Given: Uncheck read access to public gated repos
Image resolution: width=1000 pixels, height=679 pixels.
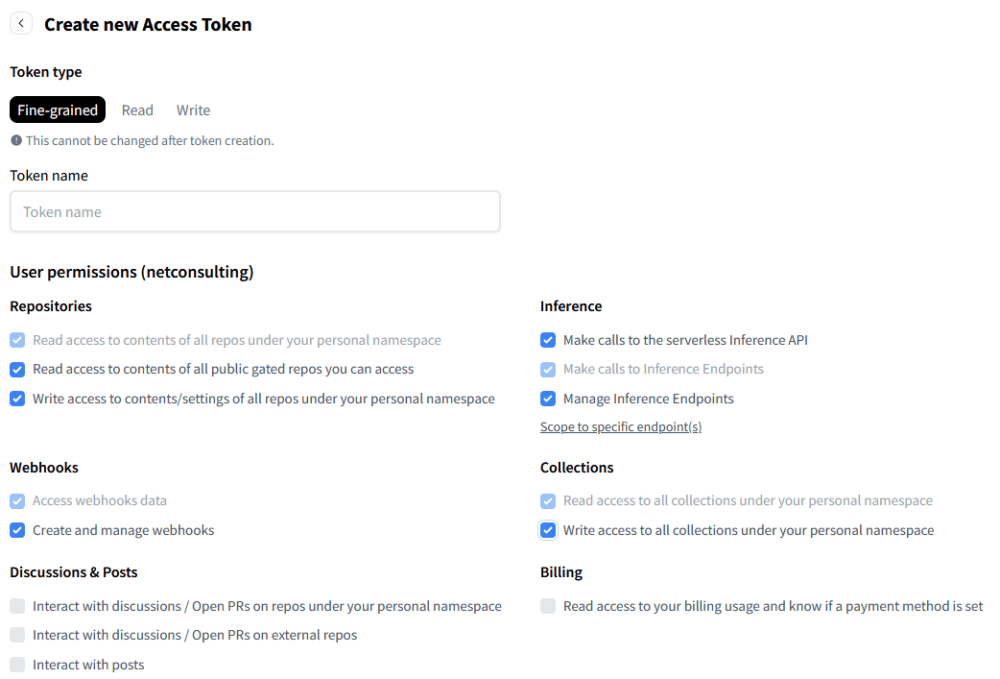Looking at the screenshot, I should [x=18, y=369].
